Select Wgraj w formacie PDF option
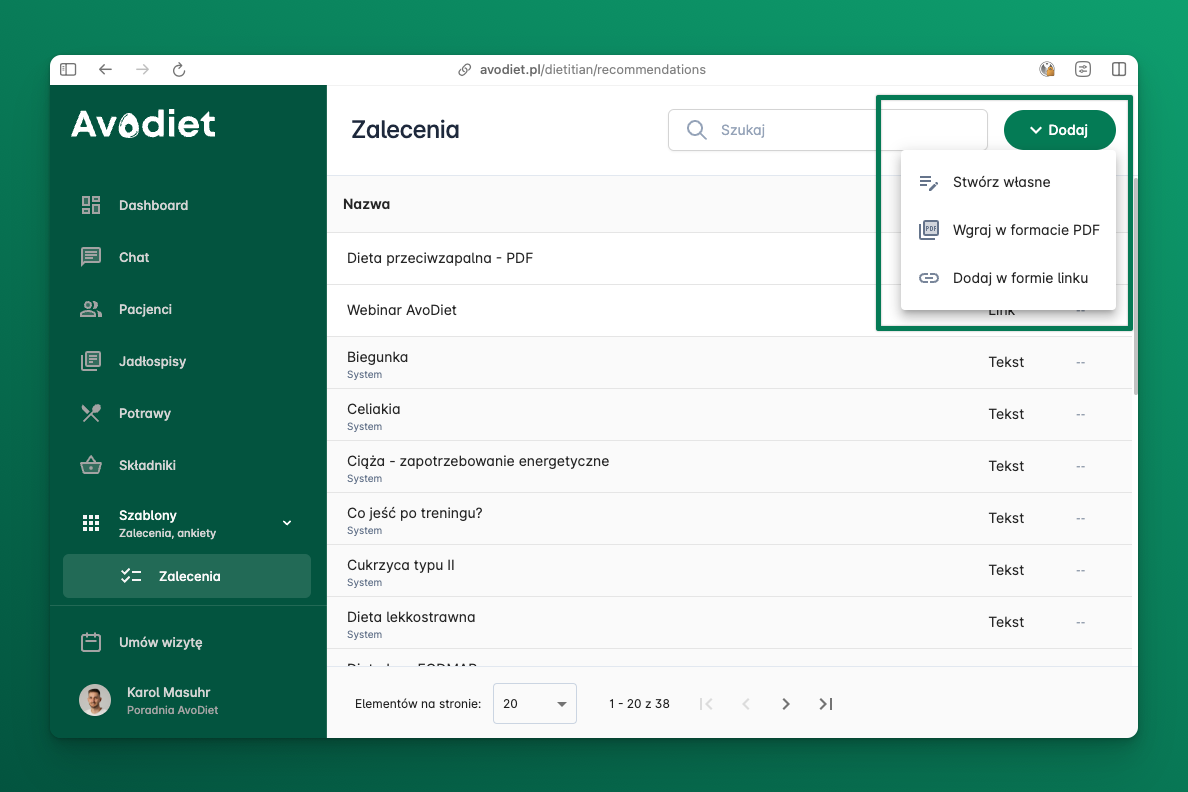Image resolution: width=1188 pixels, height=792 pixels. (1025, 230)
